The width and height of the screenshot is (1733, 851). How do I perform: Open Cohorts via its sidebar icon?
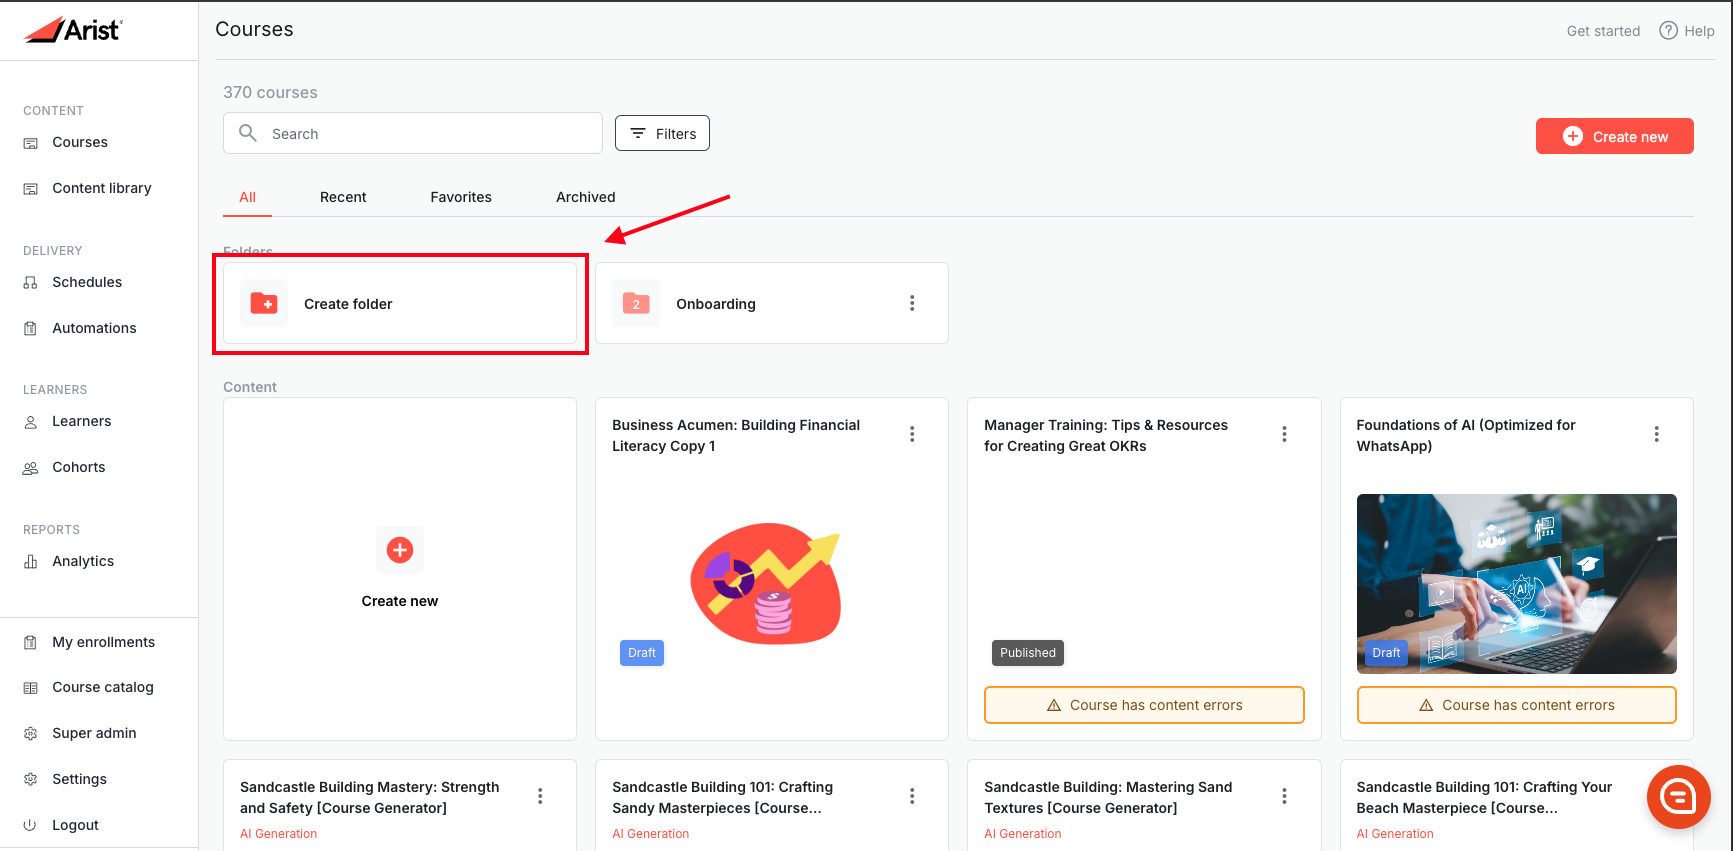tap(31, 468)
